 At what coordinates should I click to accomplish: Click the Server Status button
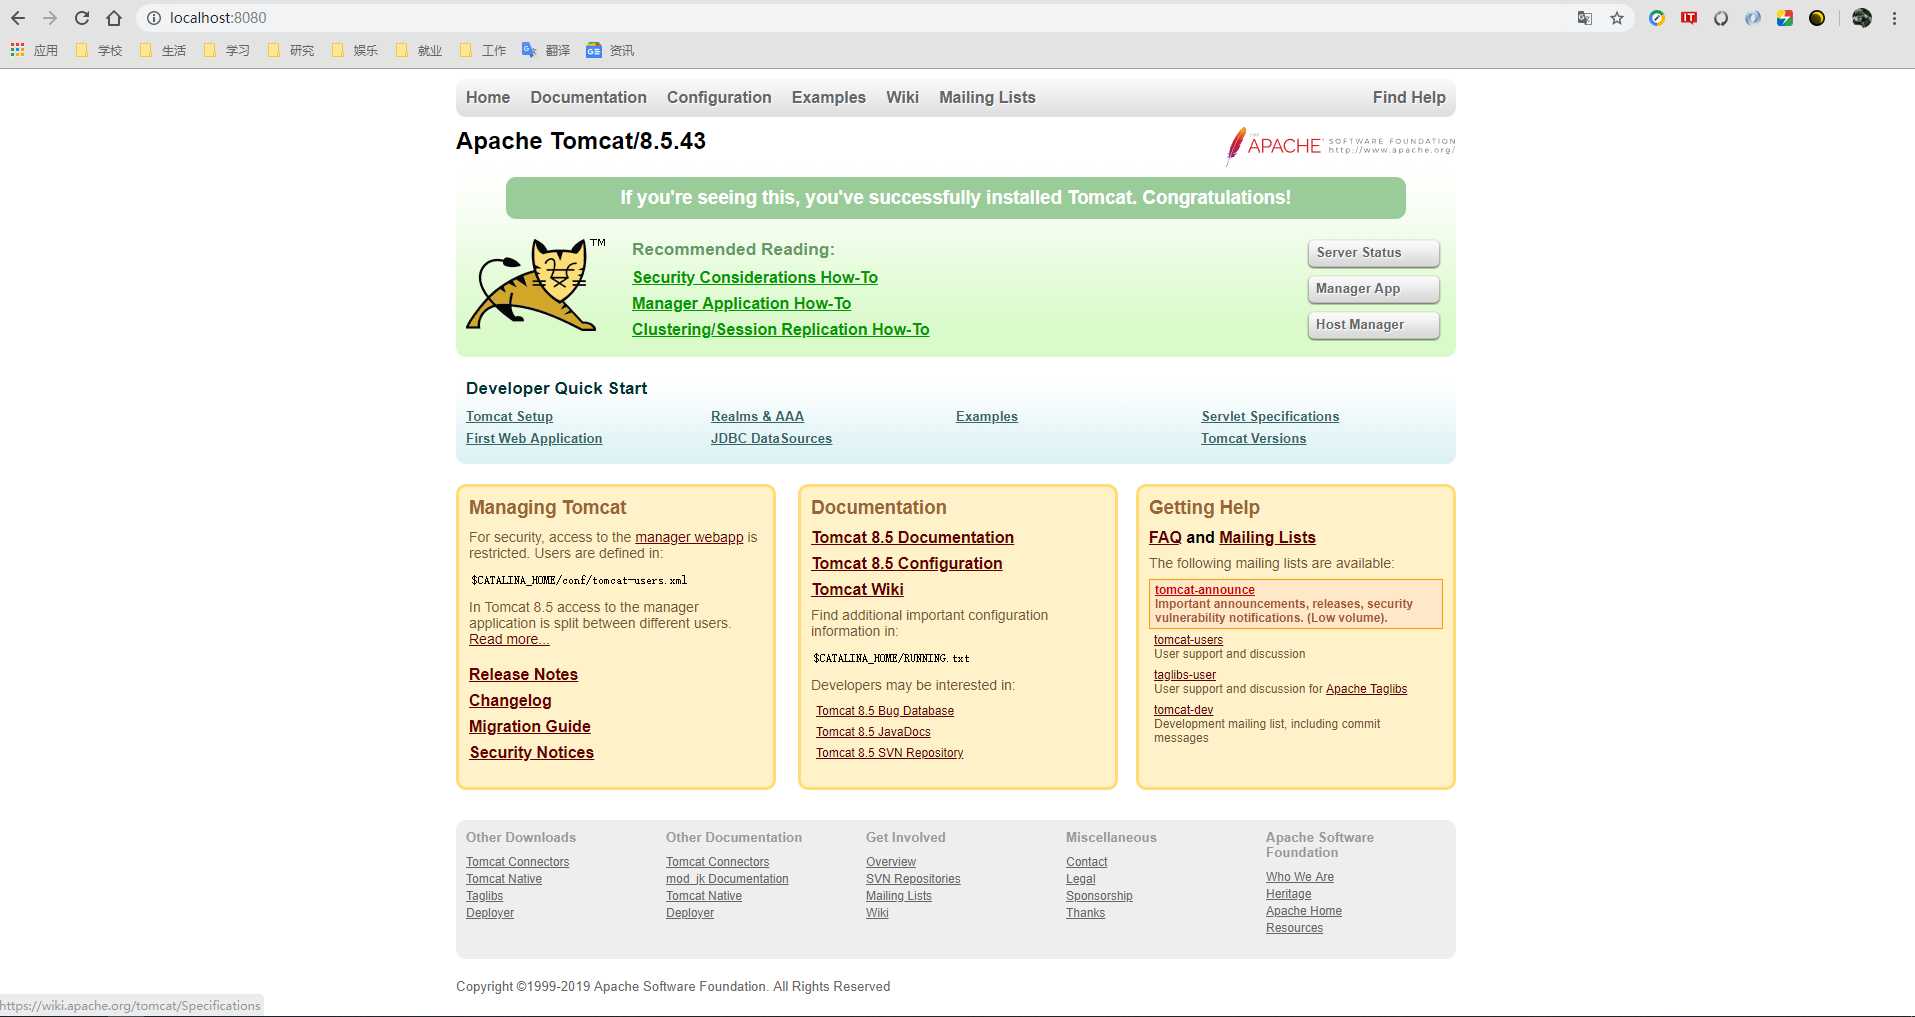[x=1373, y=253]
